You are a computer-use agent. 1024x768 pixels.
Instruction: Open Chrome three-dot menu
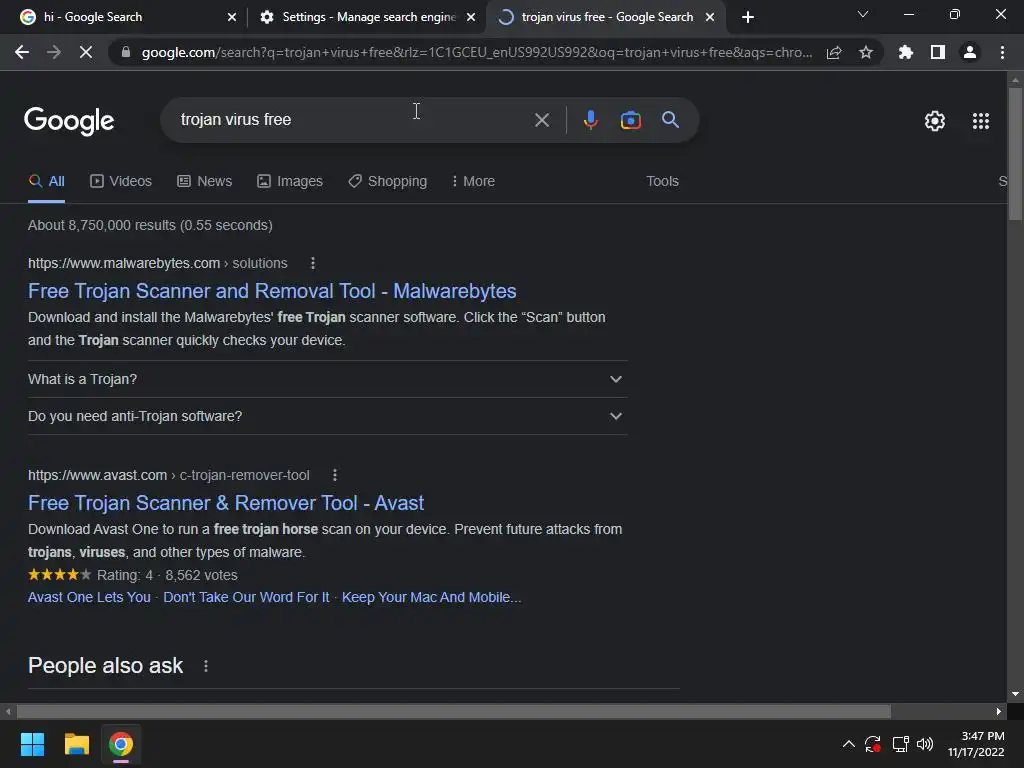coord(1002,52)
